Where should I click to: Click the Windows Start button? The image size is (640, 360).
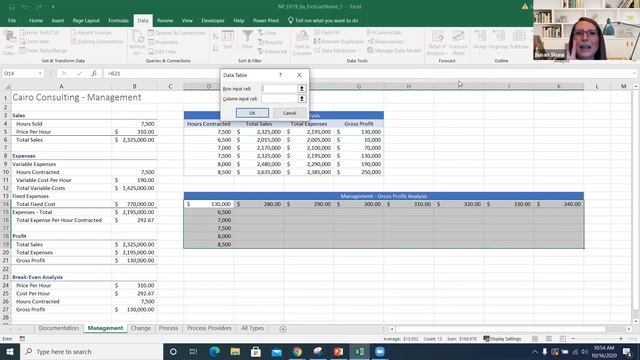coord(10,352)
